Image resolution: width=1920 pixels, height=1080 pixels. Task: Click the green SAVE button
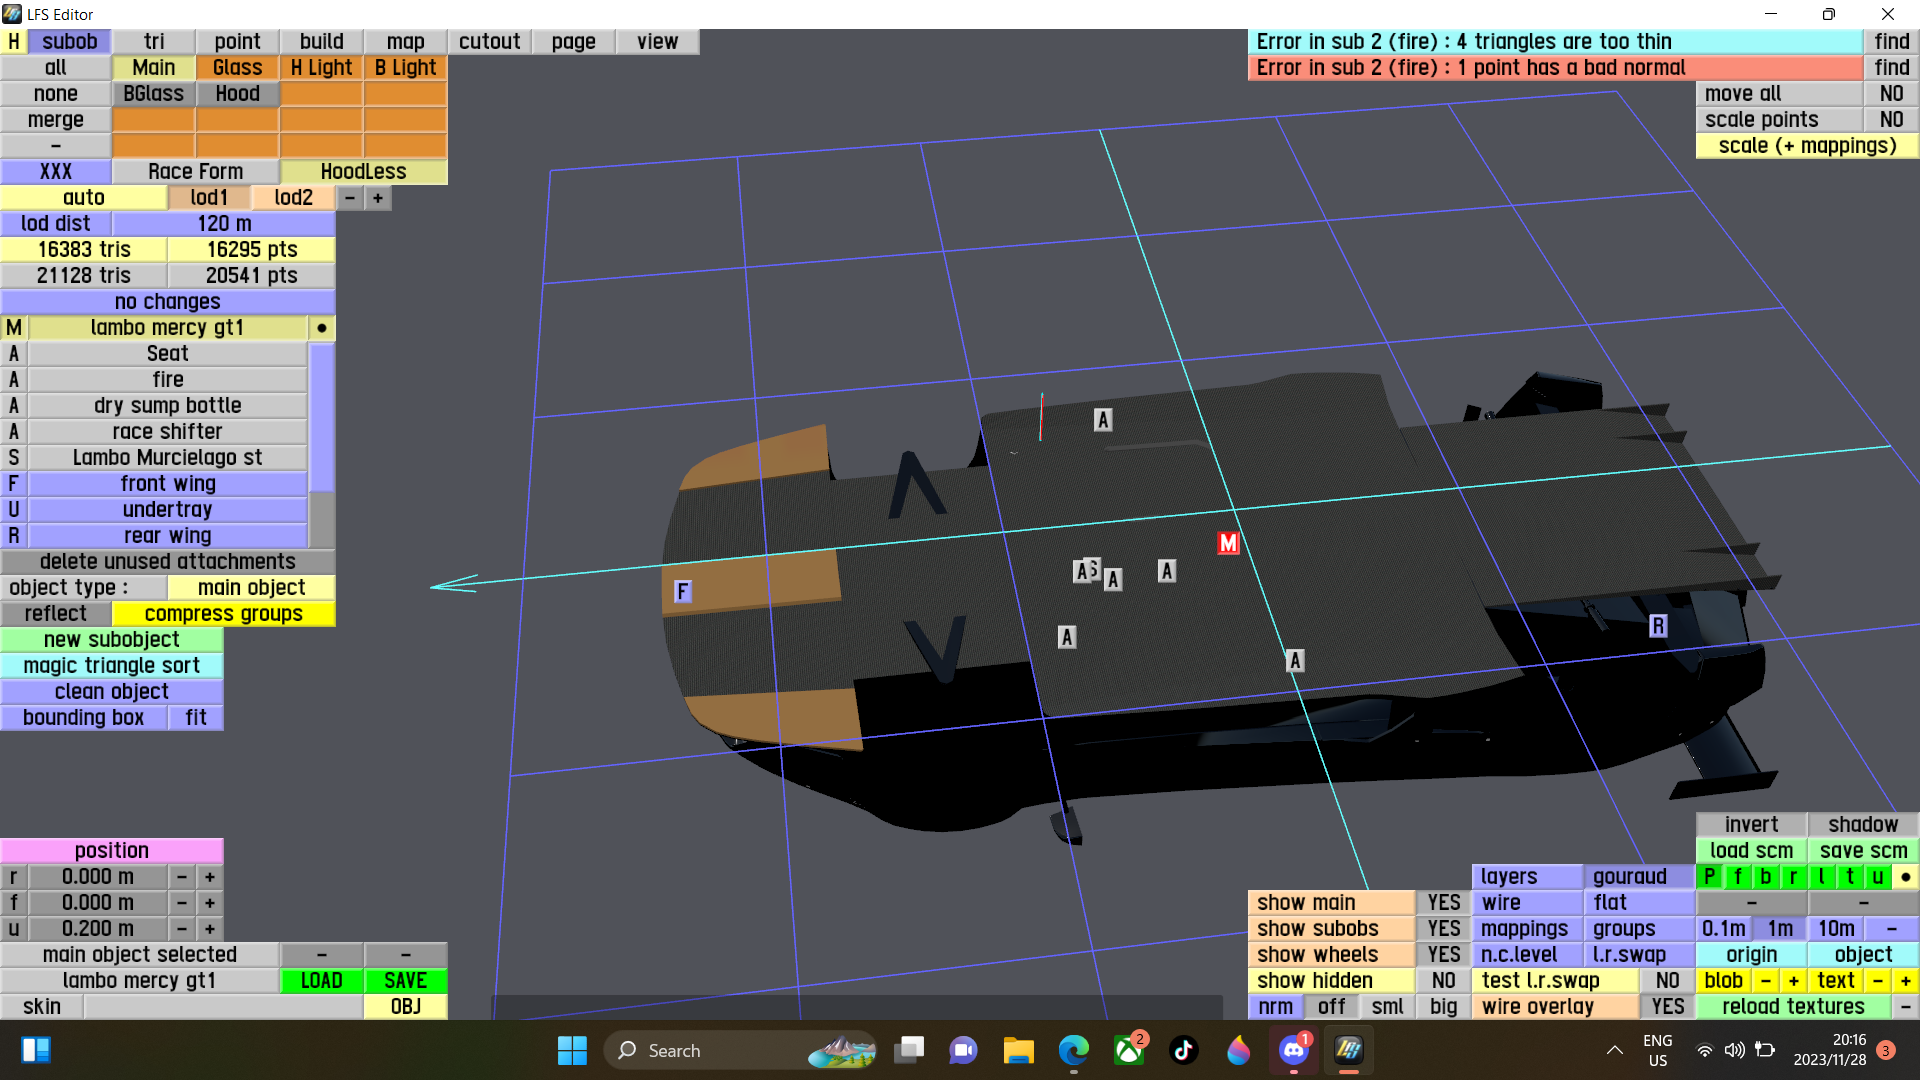point(405,981)
